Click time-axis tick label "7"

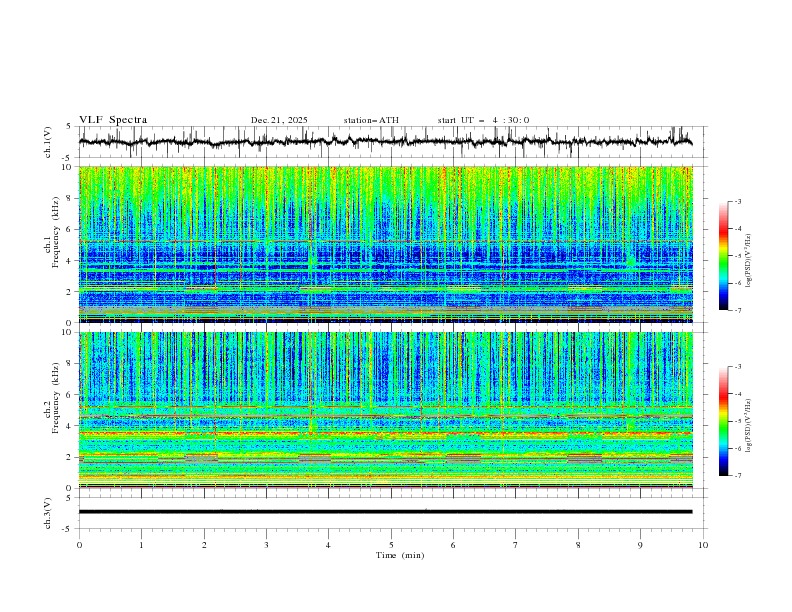[x=516, y=545]
